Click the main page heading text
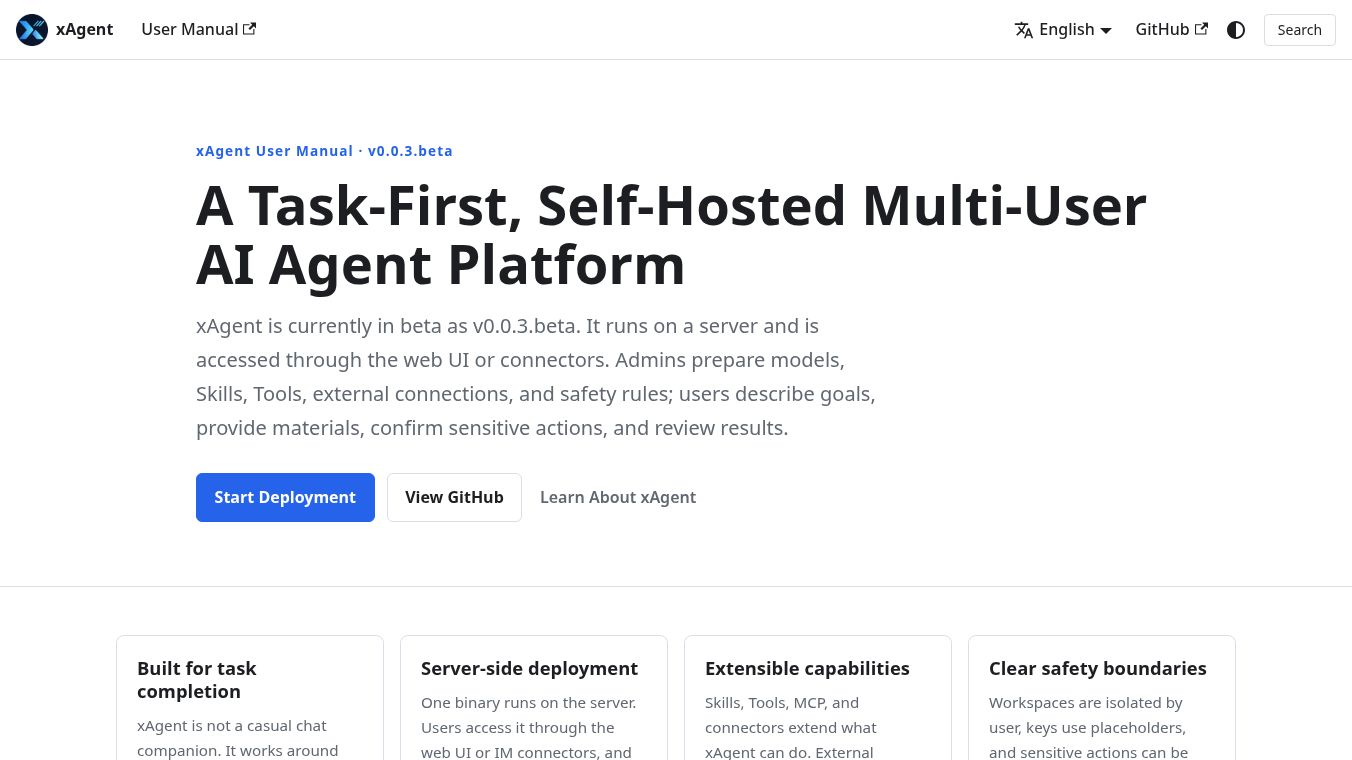1352x760 pixels. pyautogui.click(x=671, y=235)
